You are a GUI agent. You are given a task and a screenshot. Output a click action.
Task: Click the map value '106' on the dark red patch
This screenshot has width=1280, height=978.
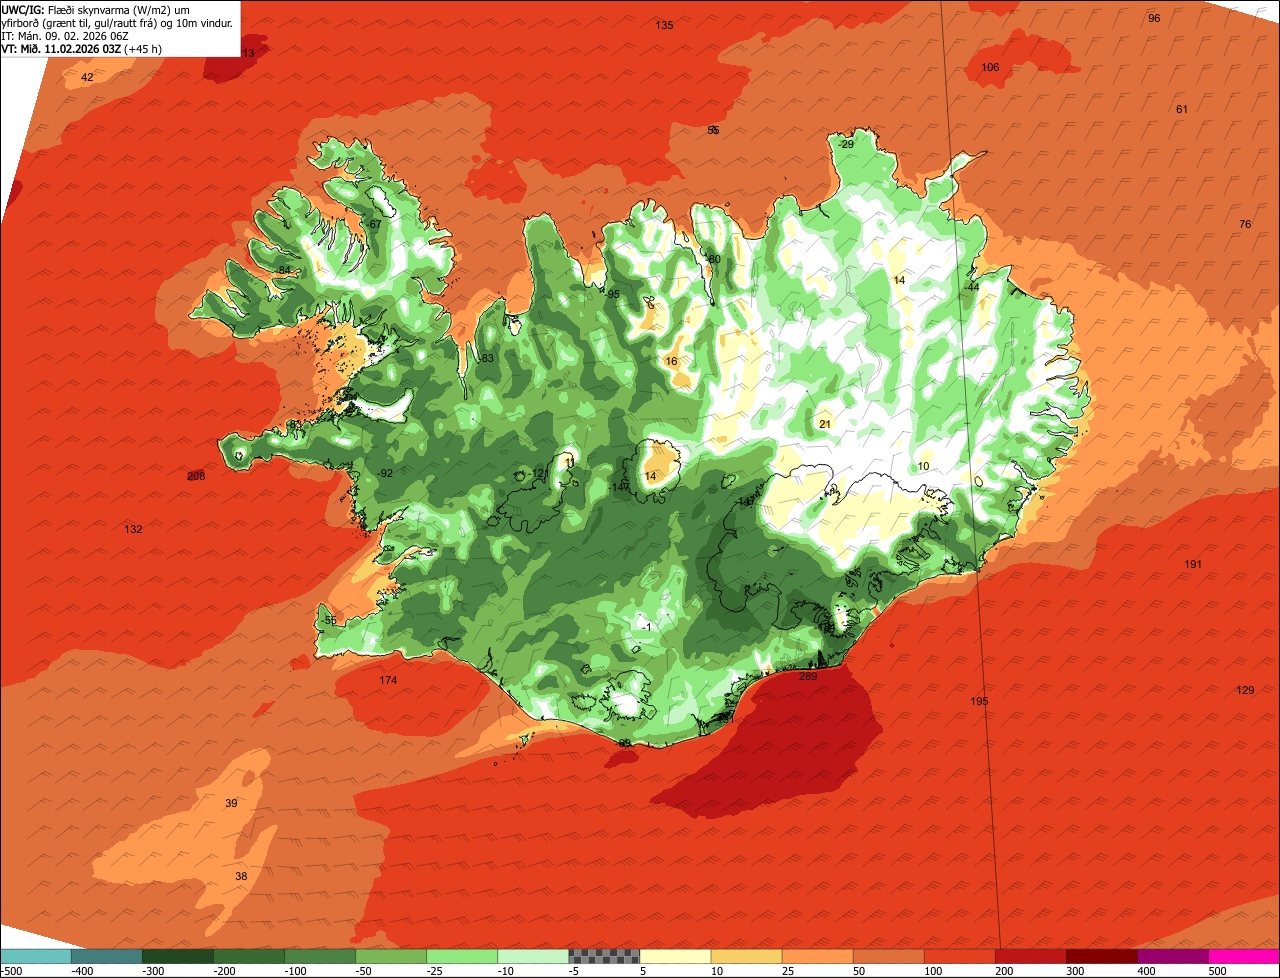[x=990, y=67]
